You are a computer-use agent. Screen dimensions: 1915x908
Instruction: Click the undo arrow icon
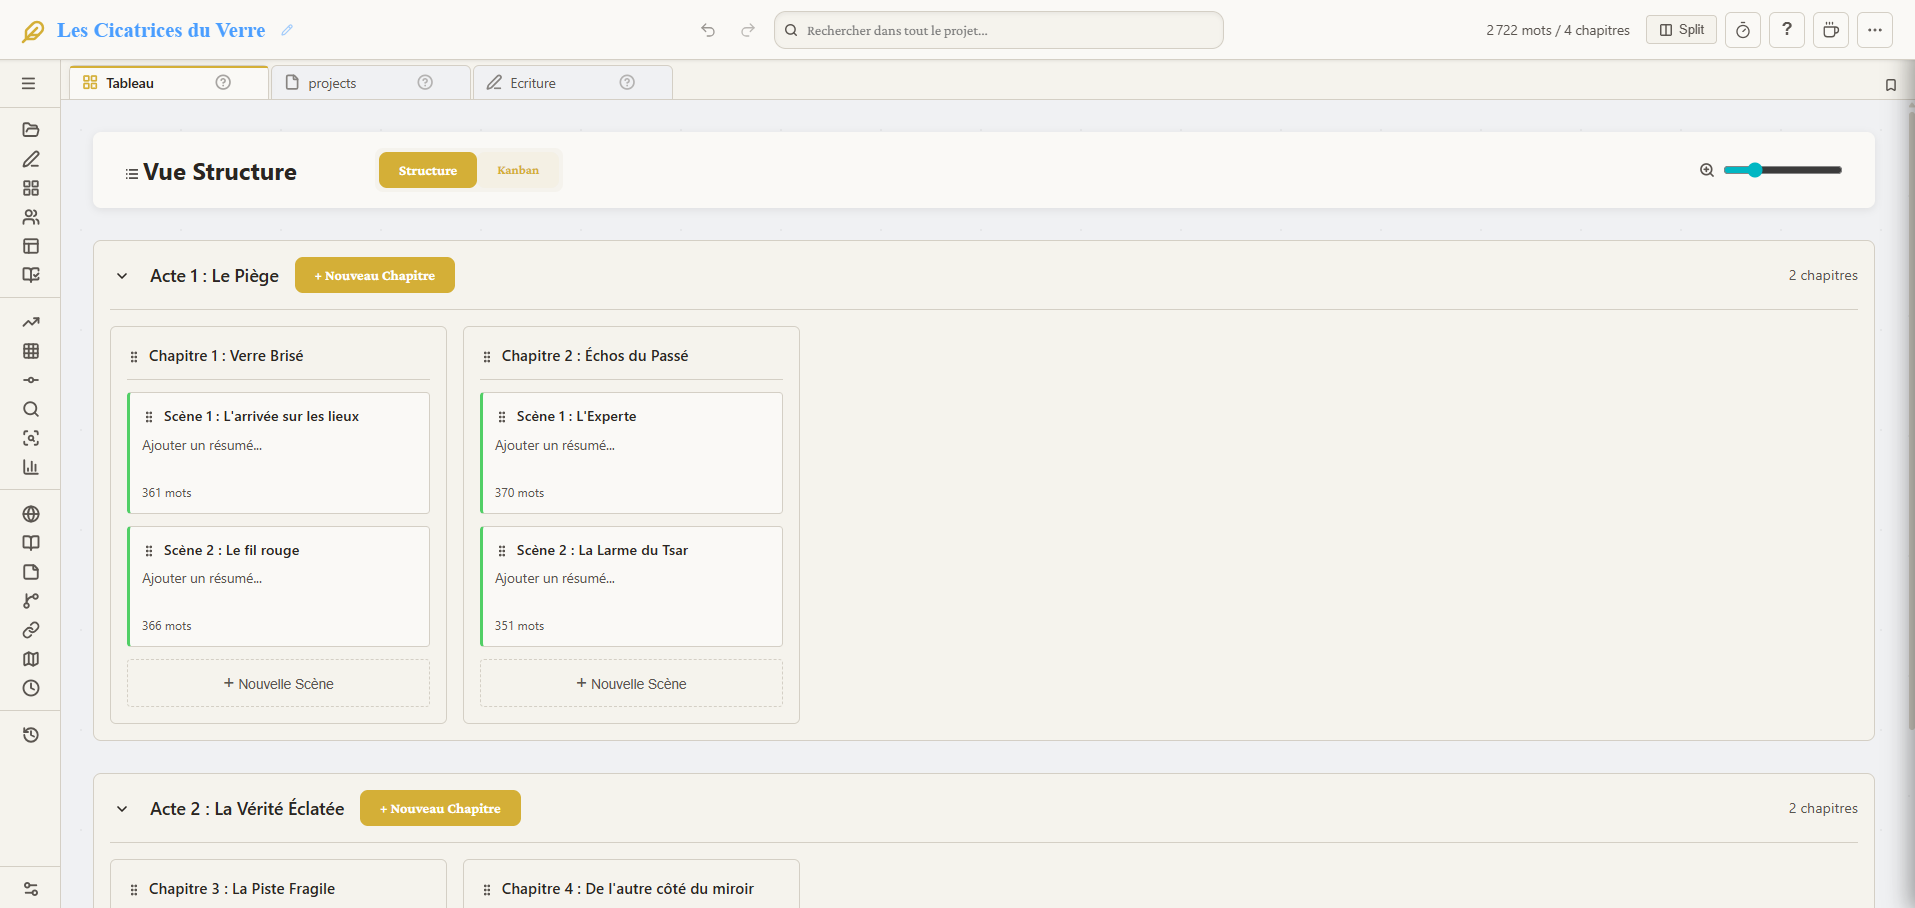coord(708,30)
